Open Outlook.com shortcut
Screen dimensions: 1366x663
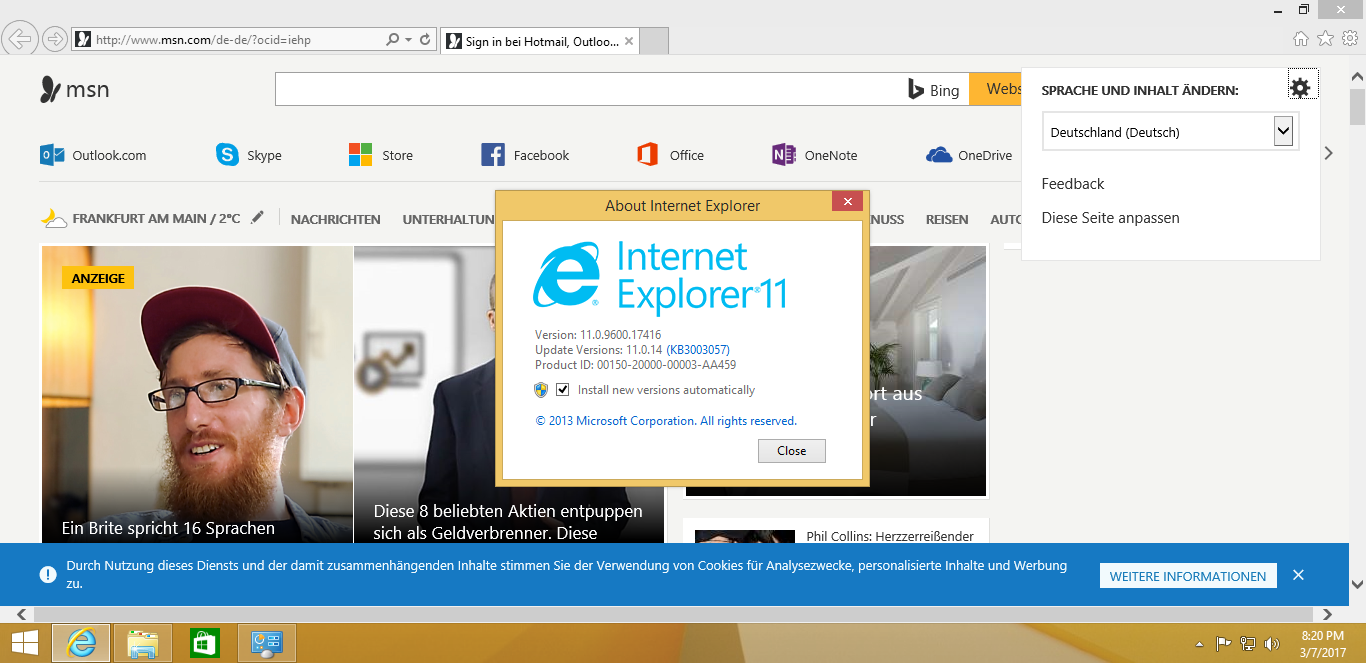[93, 155]
